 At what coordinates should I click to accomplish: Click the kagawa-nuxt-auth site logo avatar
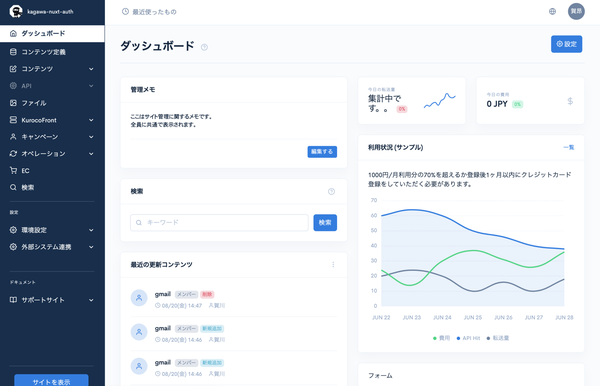point(16,11)
